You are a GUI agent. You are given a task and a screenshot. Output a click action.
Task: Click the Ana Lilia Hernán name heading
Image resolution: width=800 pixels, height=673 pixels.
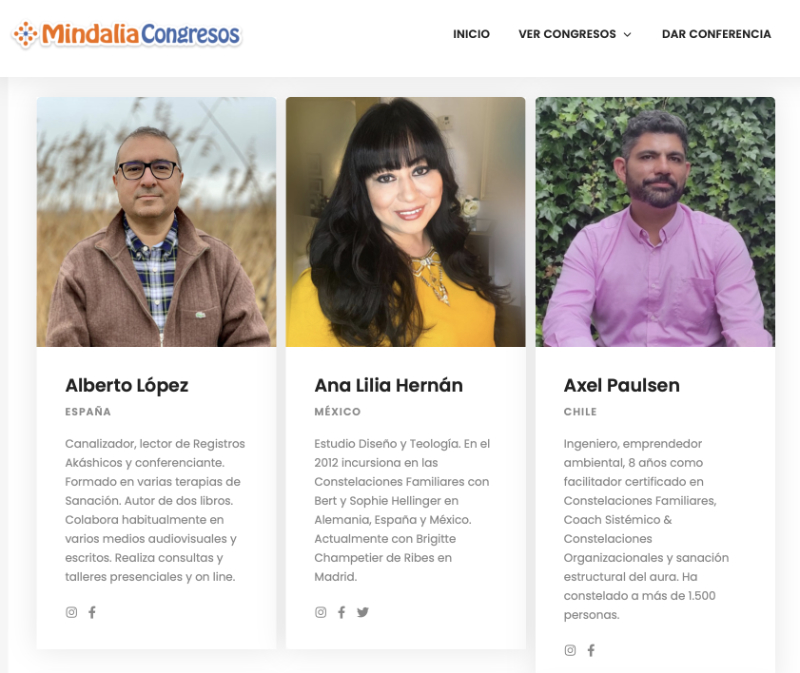click(x=389, y=385)
